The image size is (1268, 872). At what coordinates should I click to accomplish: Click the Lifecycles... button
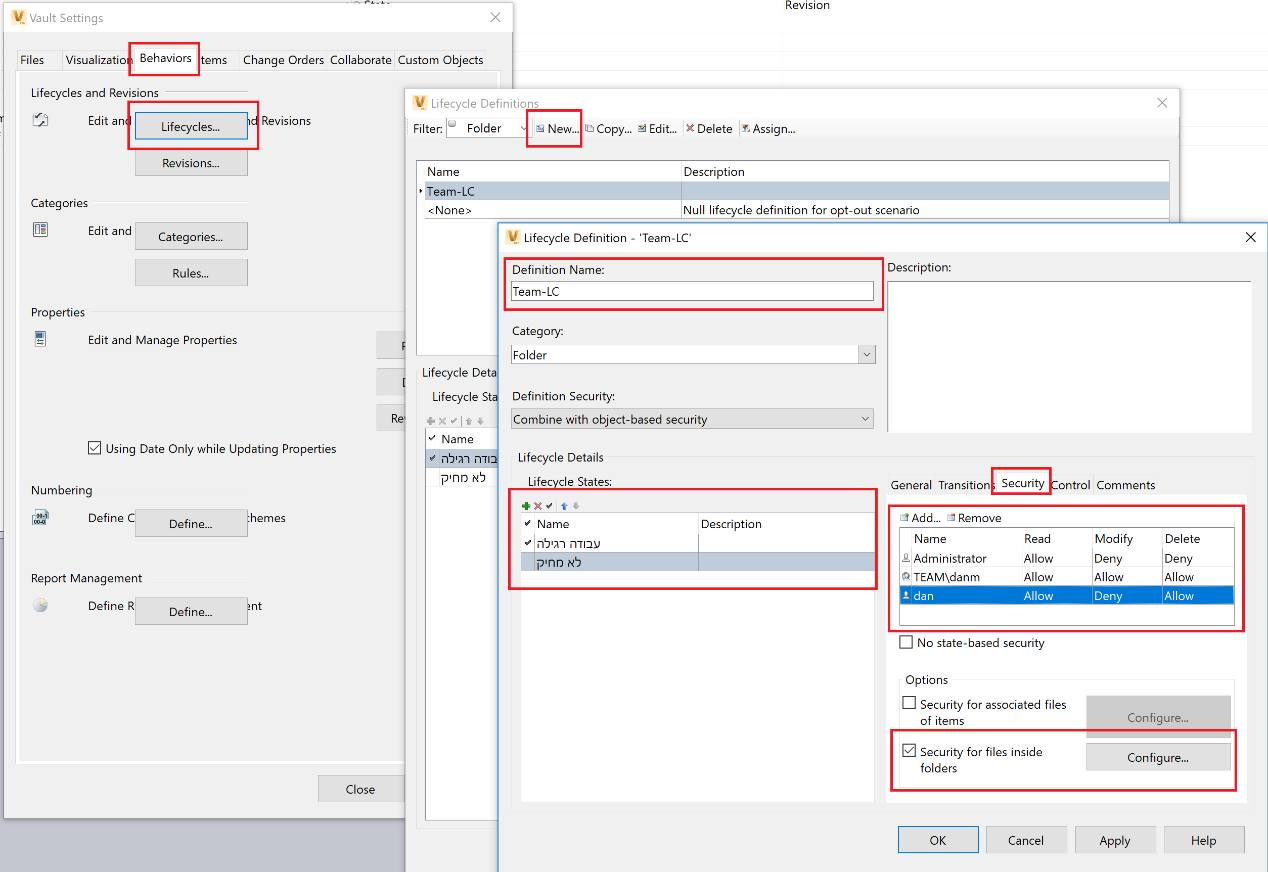point(191,127)
